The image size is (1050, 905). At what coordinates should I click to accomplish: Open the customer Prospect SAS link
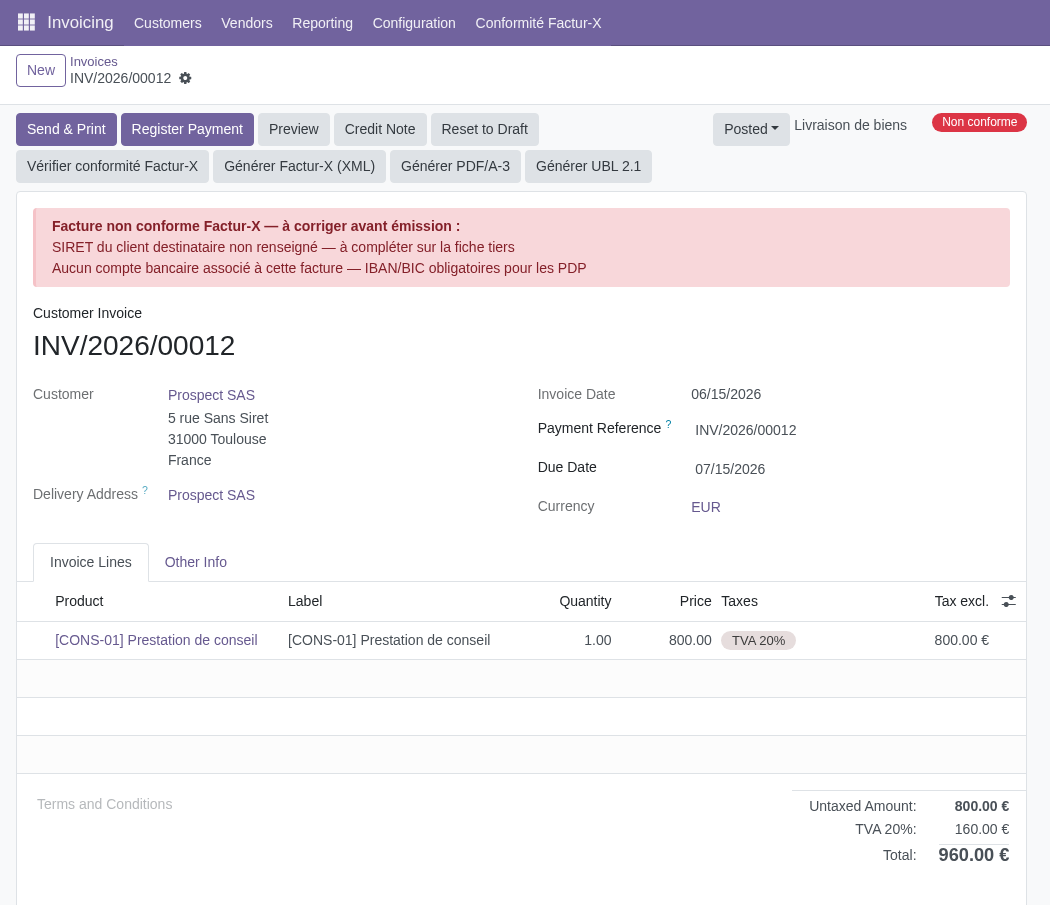pos(211,395)
